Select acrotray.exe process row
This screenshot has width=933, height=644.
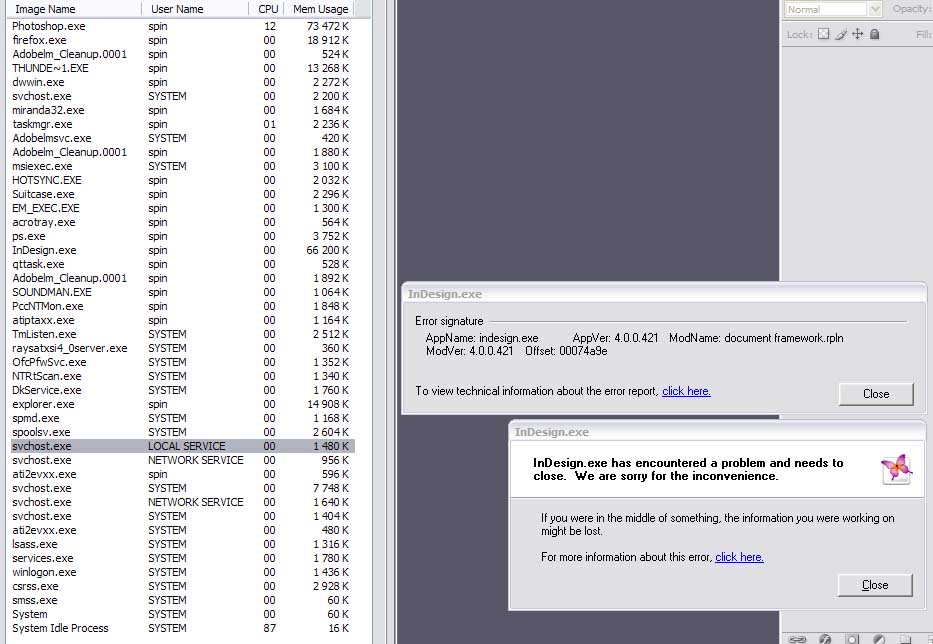click(183, 222)
